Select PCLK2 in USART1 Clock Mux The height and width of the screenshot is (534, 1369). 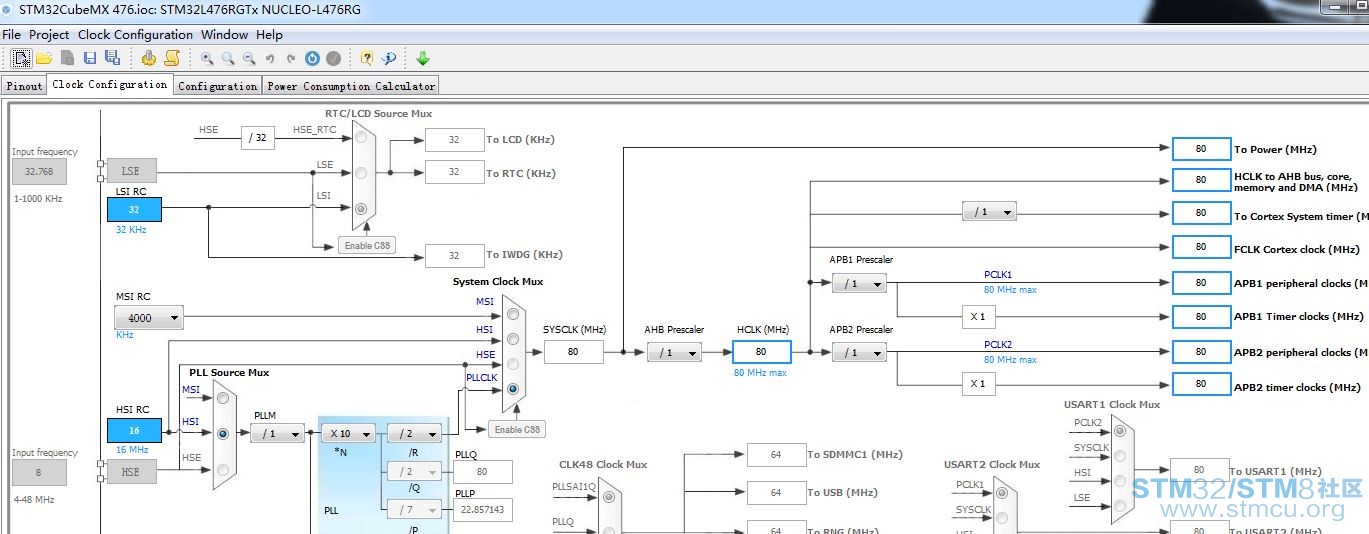pos(1119,432)
